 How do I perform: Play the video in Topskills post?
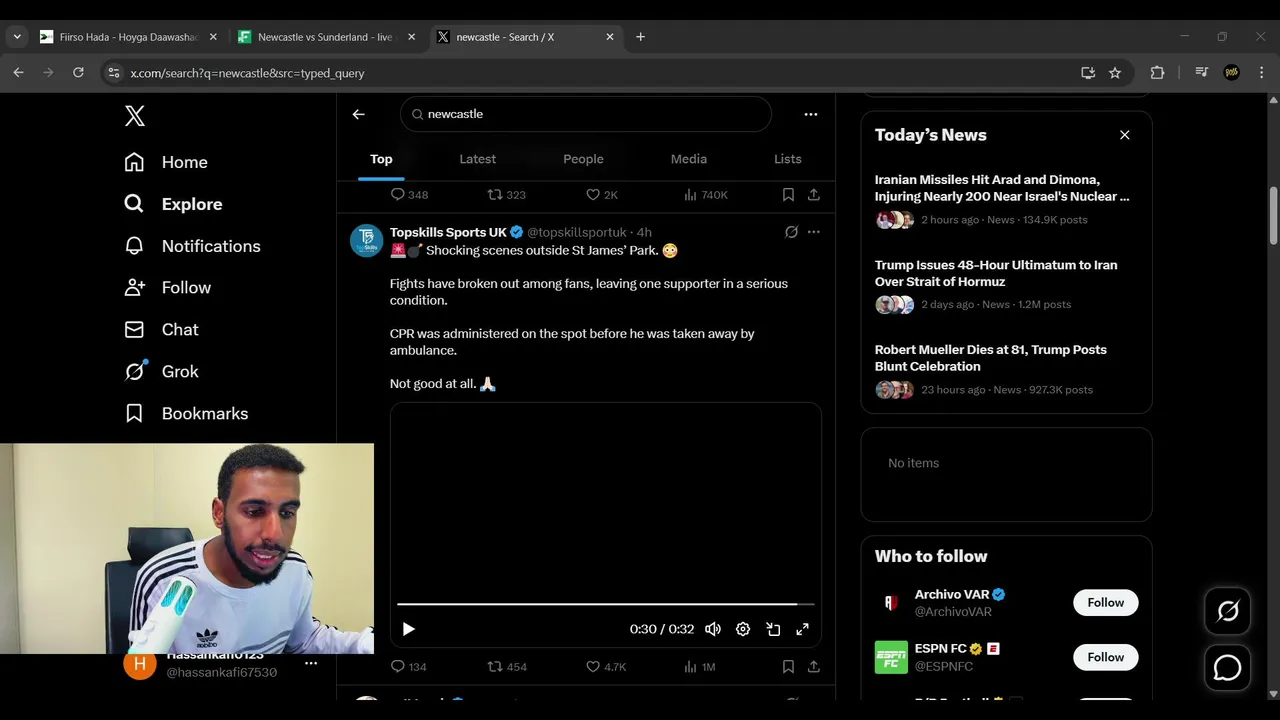point(408,629)
